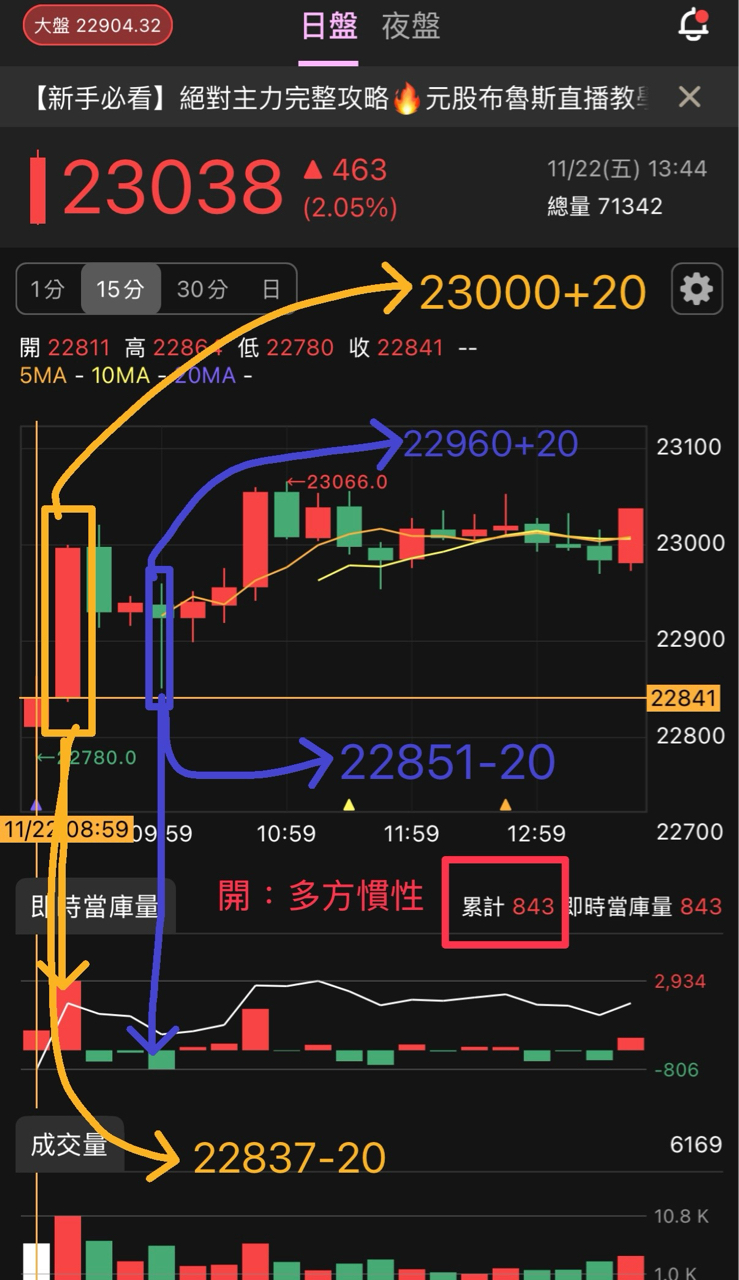Select the 15分 timeframe
Viewport: 739px width, 1280px height.
(120, 290)
